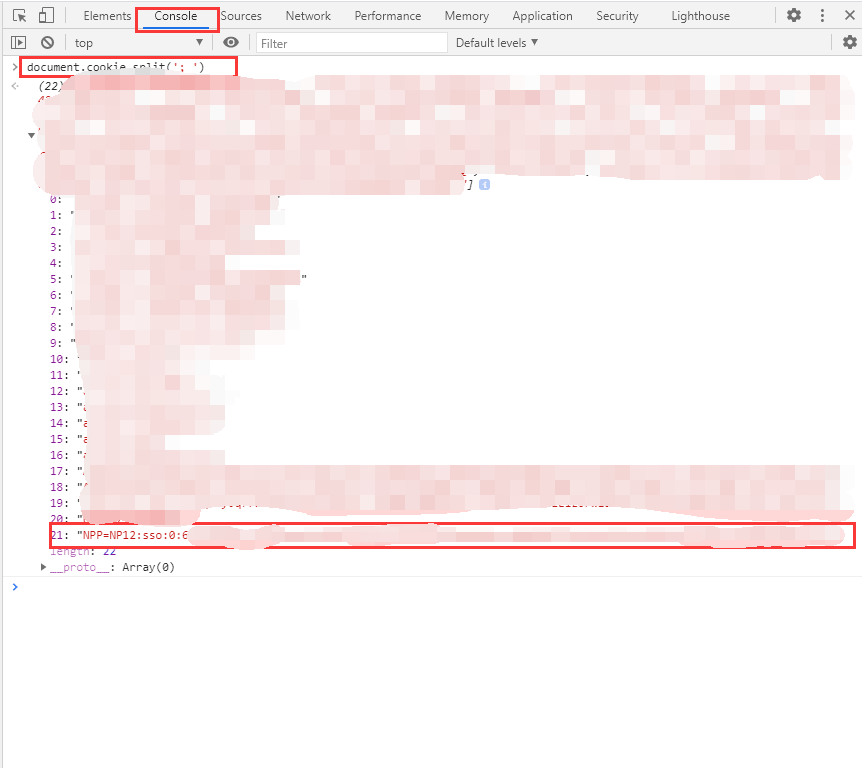Select array item 21 NPP cookie entry
The image size is (862, 768).
pos(130,536)
